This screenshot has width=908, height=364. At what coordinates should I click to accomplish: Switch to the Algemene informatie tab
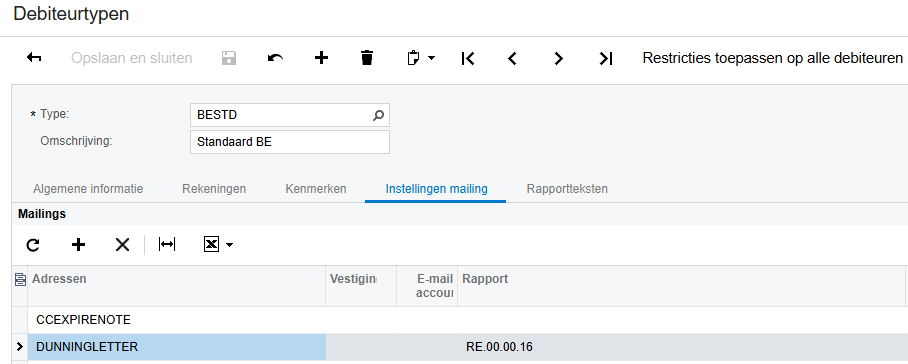pyautogui.click(x=88, y=189)
